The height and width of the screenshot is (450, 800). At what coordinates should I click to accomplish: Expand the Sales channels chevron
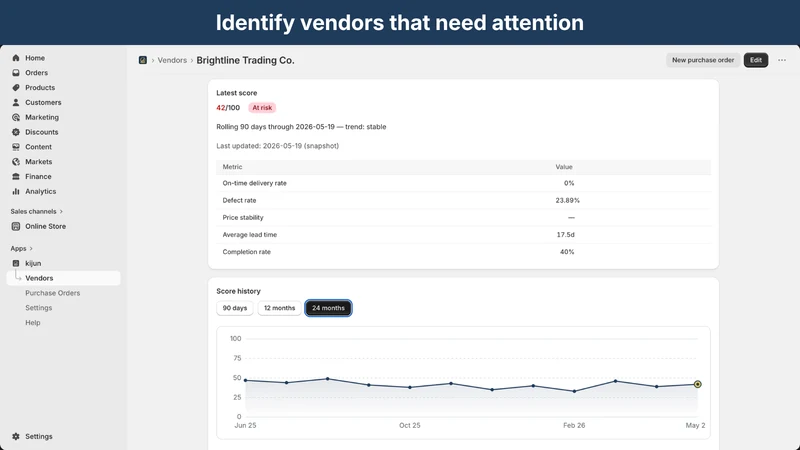(x=61, y=211)
